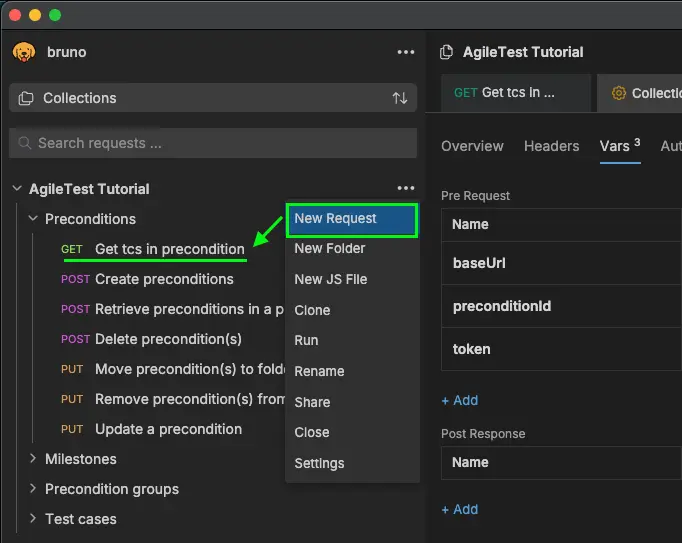
Task: Select the Precondition groups folder label
Action: coord(112,489)
